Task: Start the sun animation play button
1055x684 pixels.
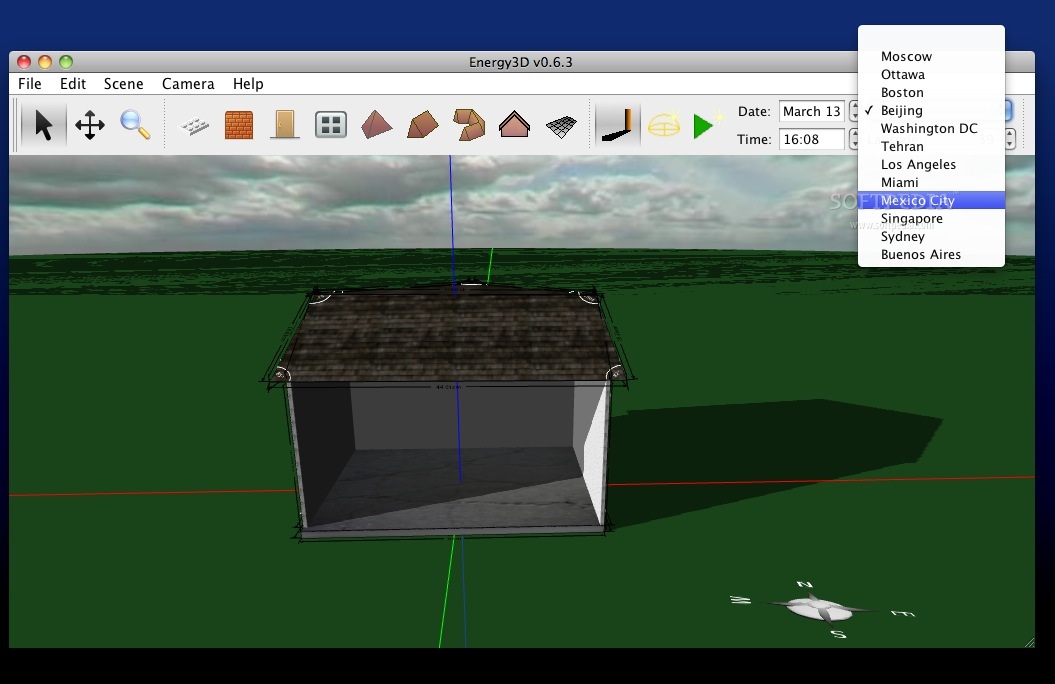Action: pyautogui.click(x=706, y=125)
